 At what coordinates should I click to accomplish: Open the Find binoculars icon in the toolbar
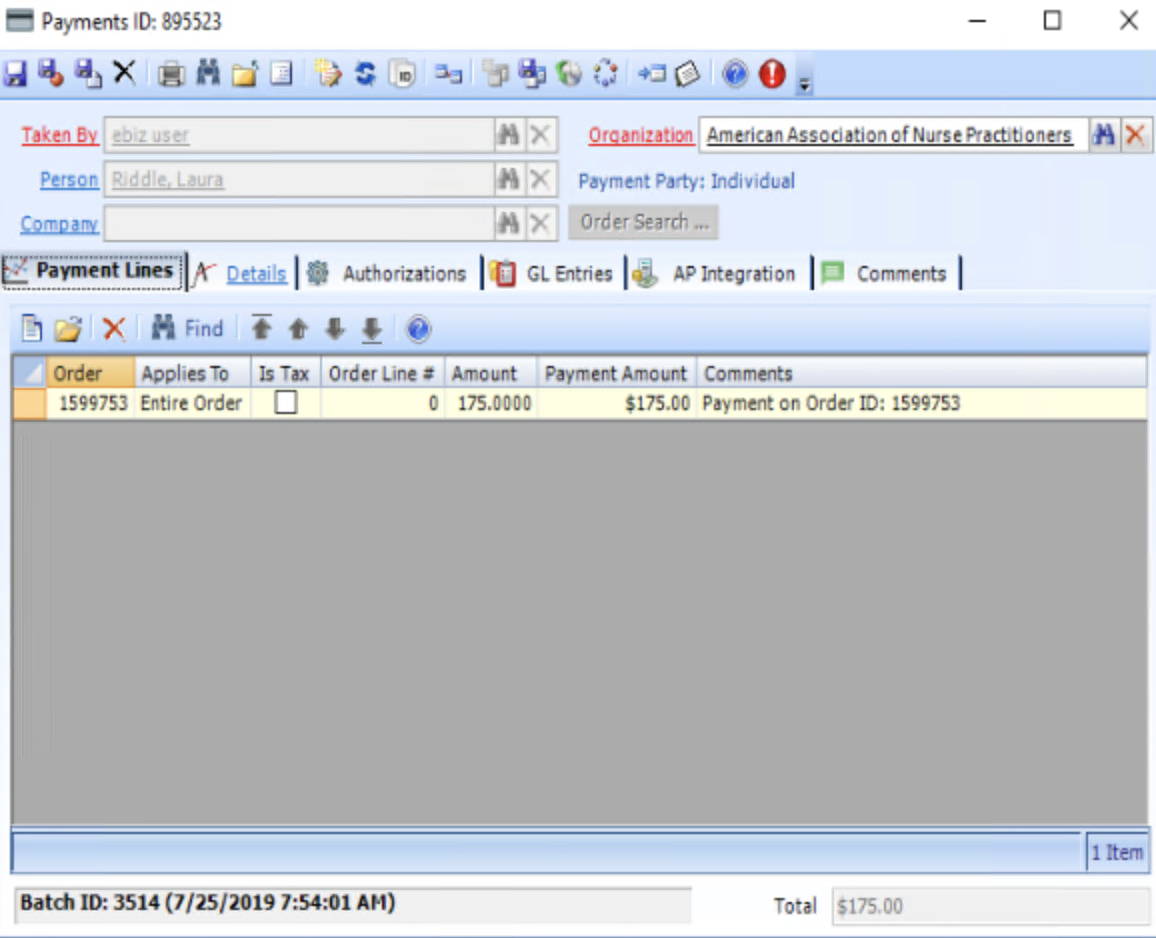click(x=208, y=73)
